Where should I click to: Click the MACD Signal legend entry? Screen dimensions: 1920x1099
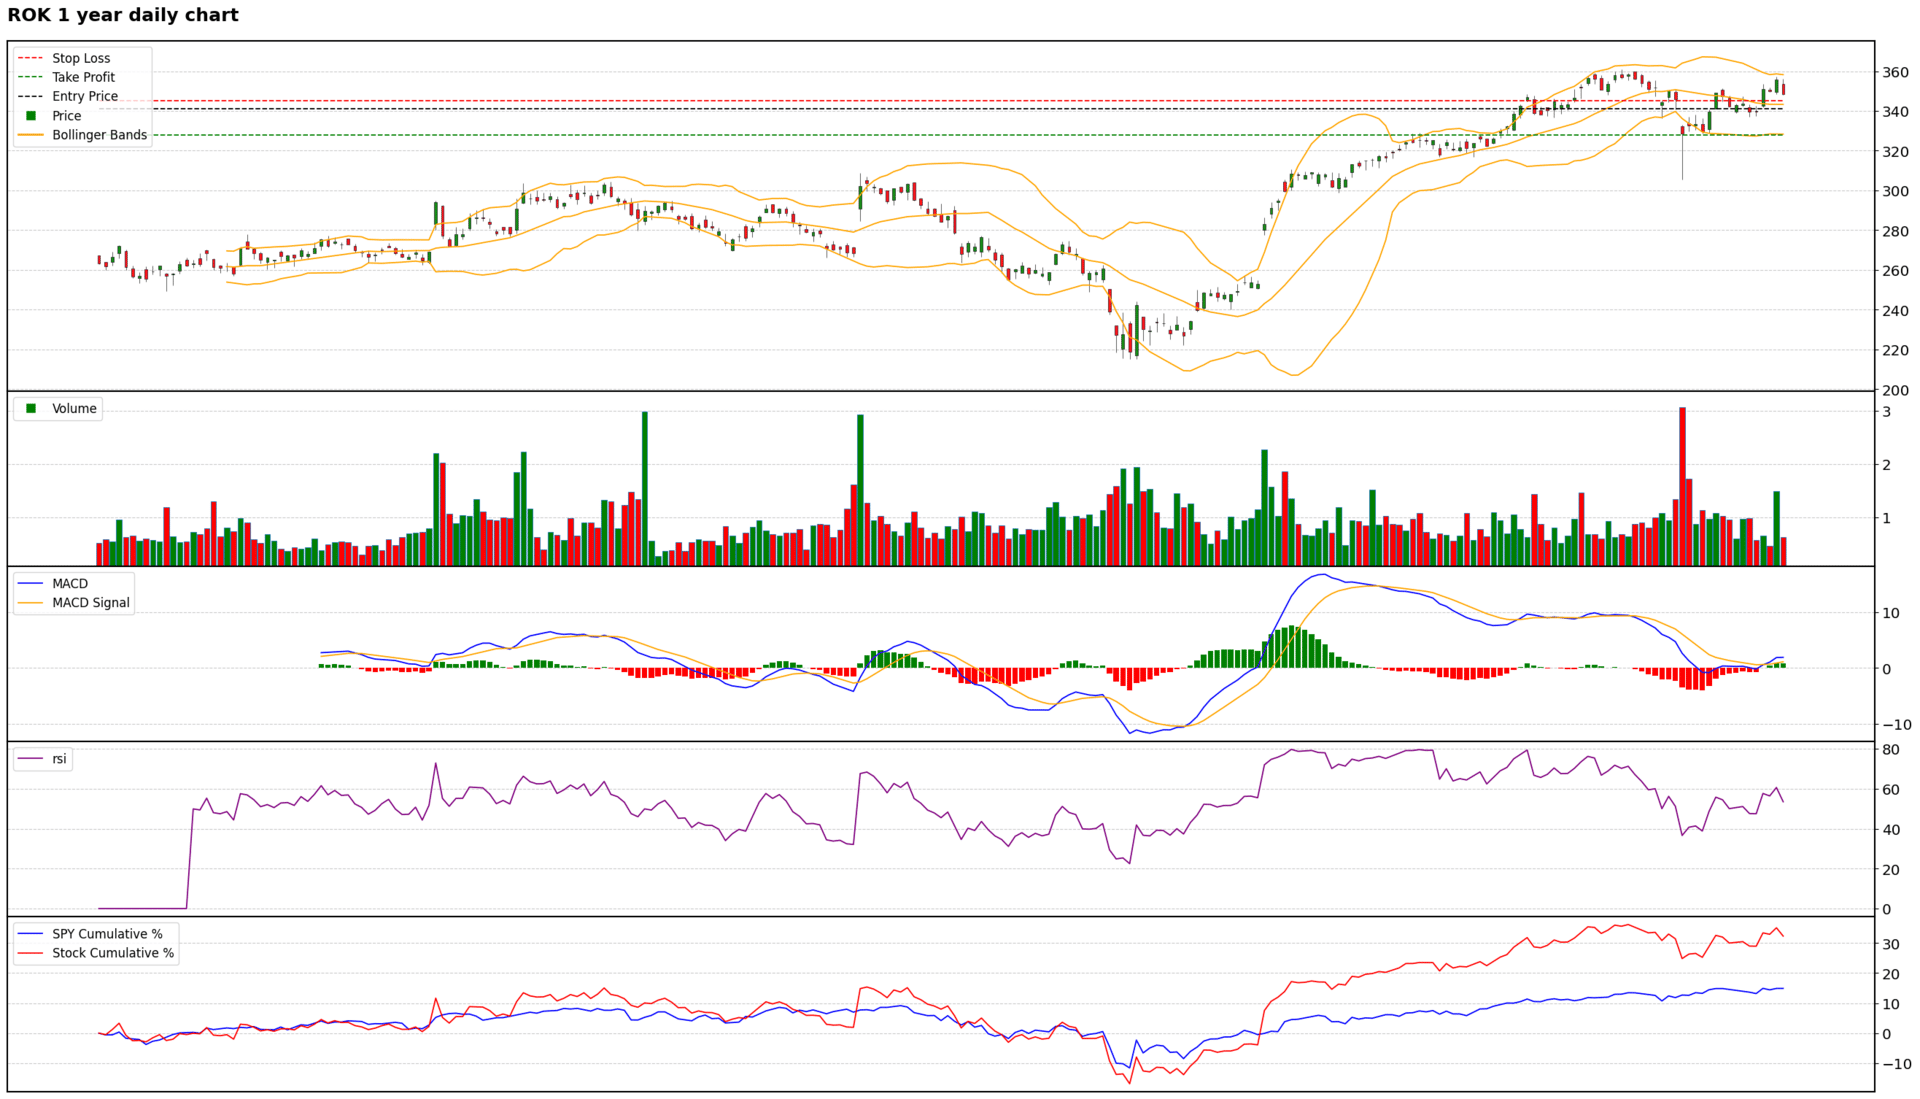pyautogui.click(x=90, y=603)
